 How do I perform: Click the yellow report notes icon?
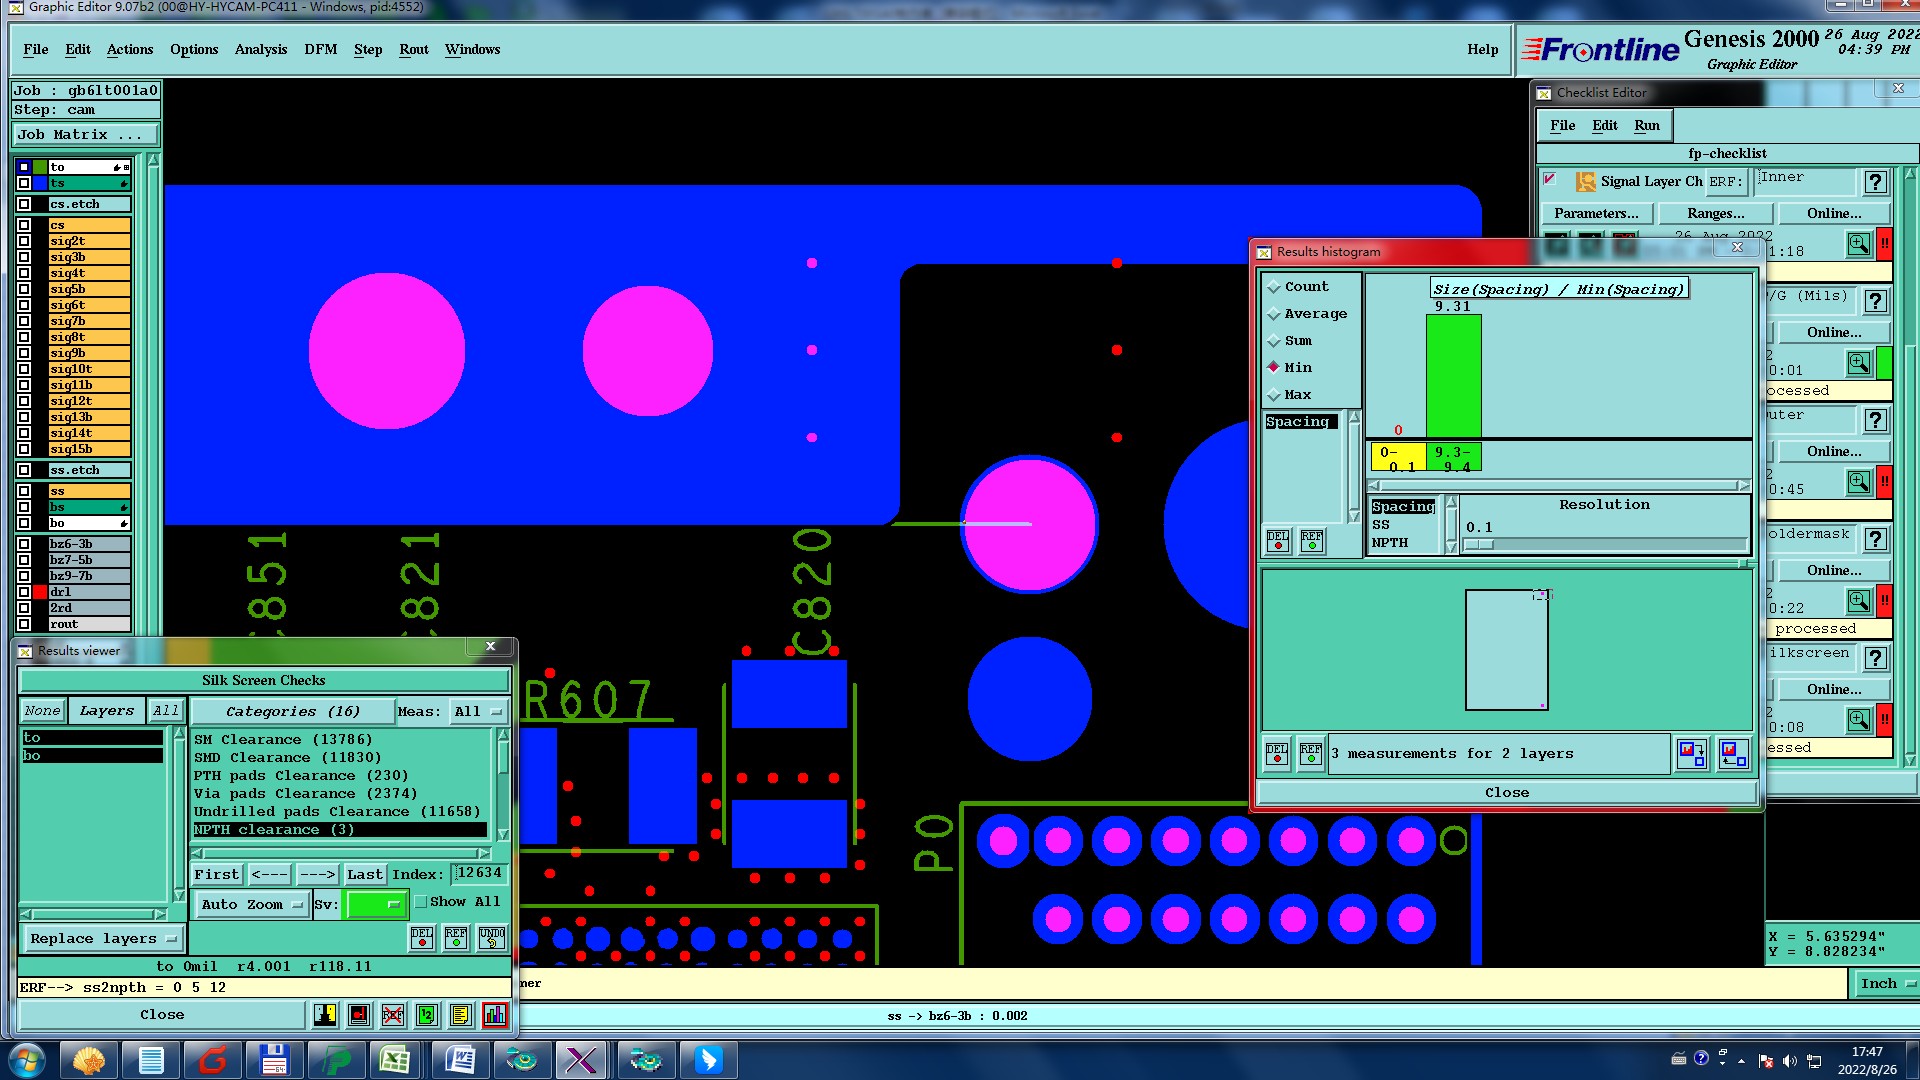click(x=460, y=1015)
